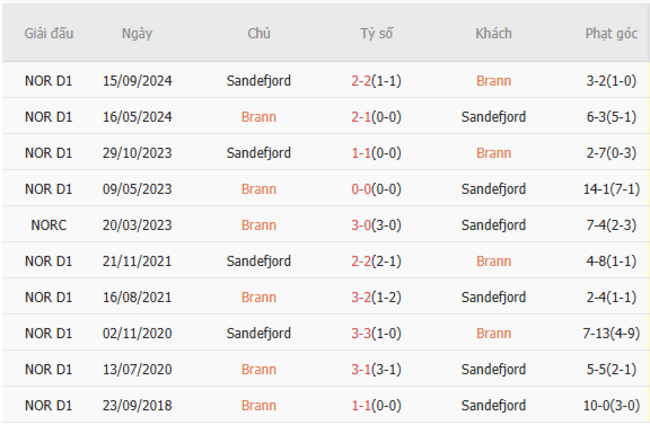Click Brann home team in the 09/05/2023 row
The height and width of the screenshot is (425, 650).
259,189
